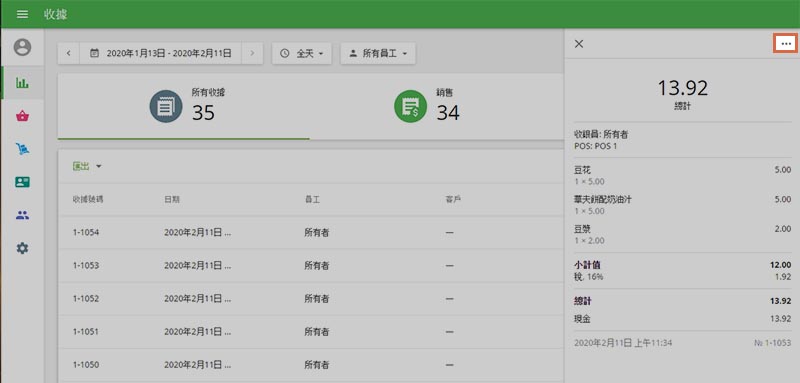Viewport: 800px width, 383px height.
Task: Click the 收據號碼 column header
Action: pos(88,199)
